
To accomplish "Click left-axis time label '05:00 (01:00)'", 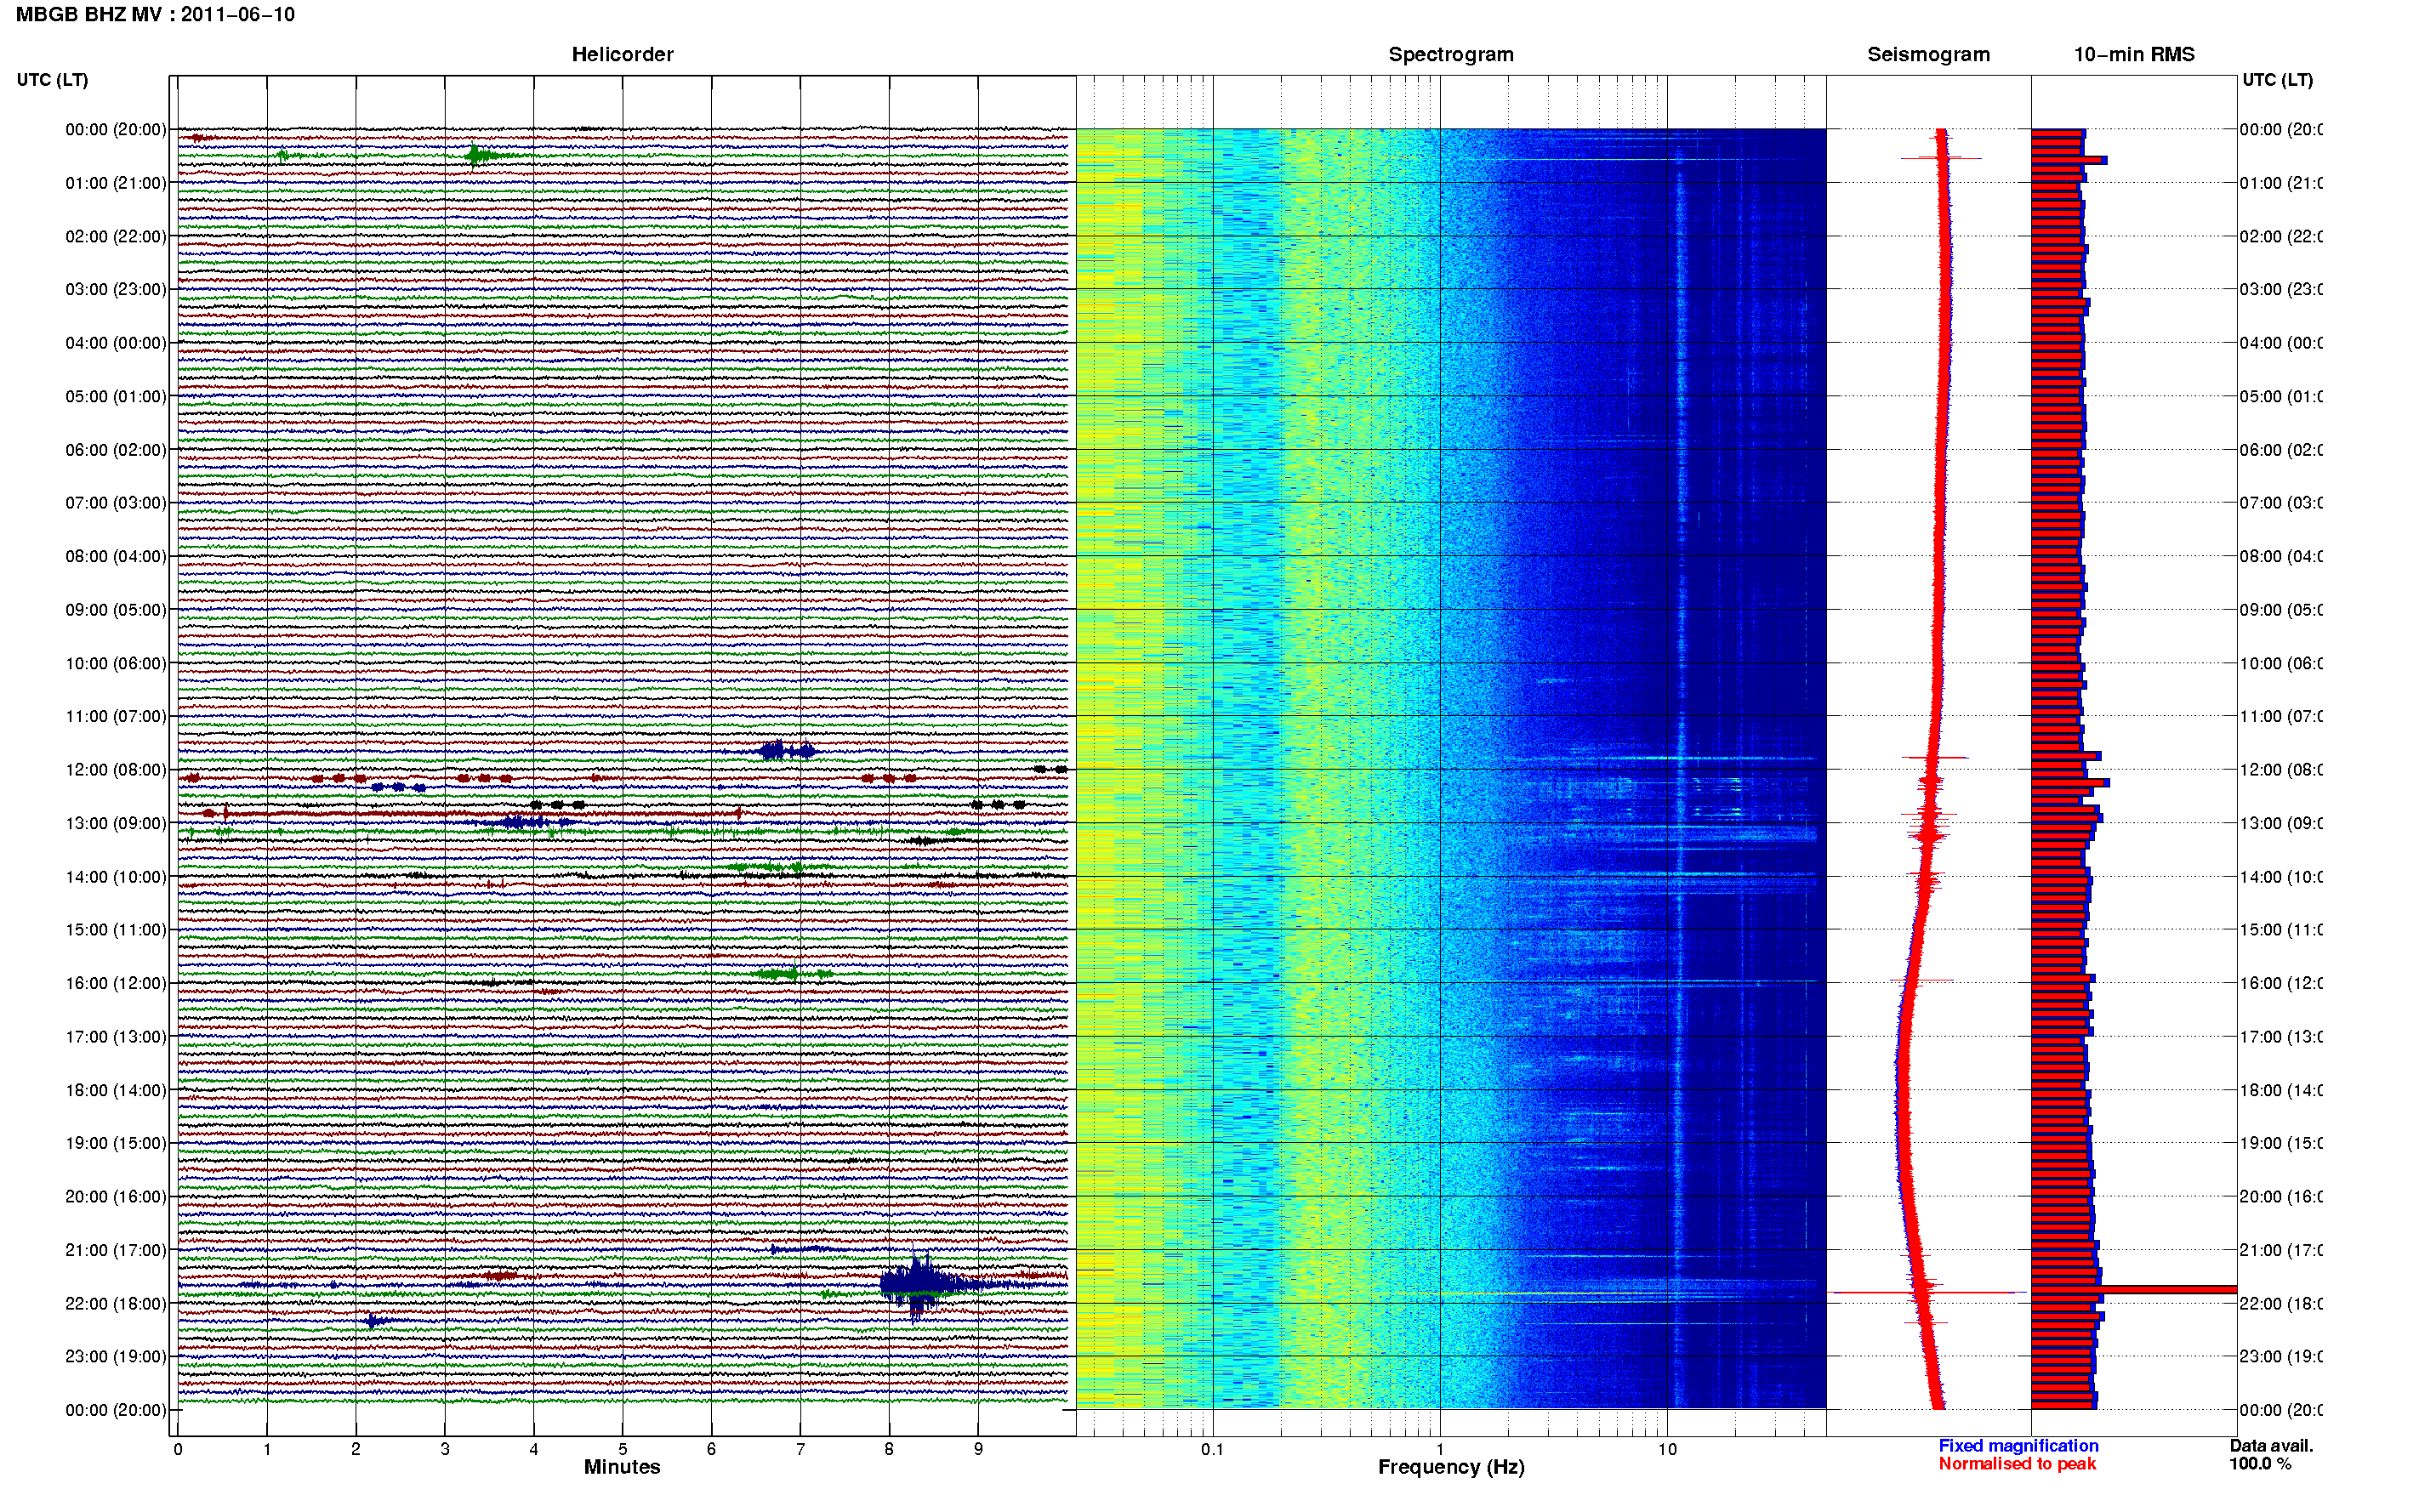I will 116,396.
